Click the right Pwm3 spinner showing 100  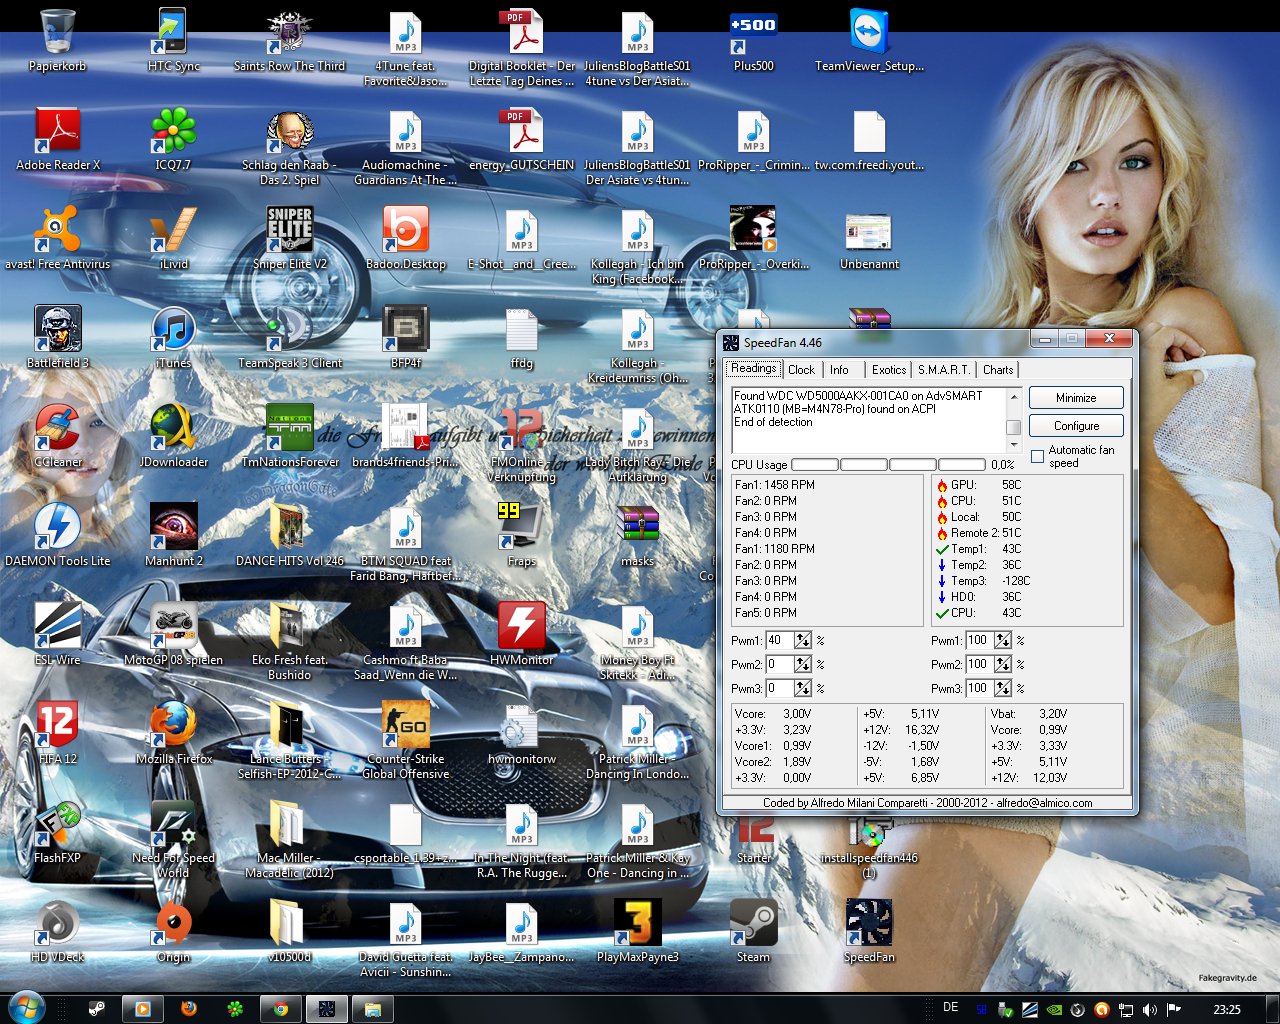[x=1002, y=688]
